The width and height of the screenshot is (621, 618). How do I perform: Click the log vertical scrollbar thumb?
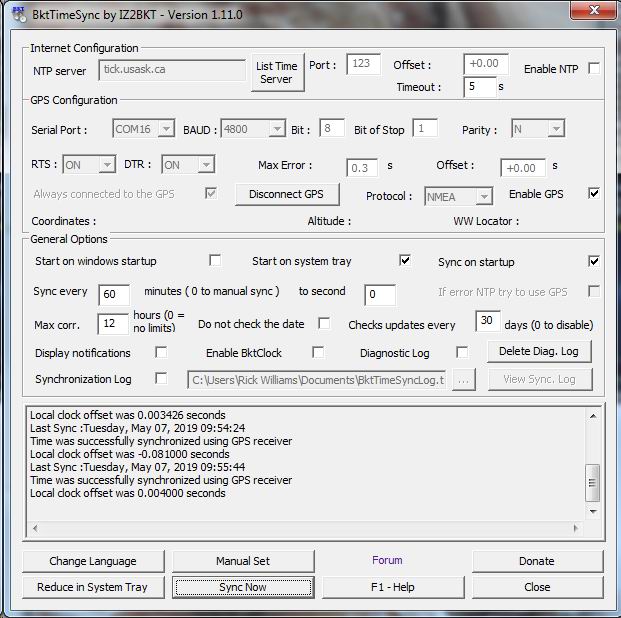coord(592,483)
